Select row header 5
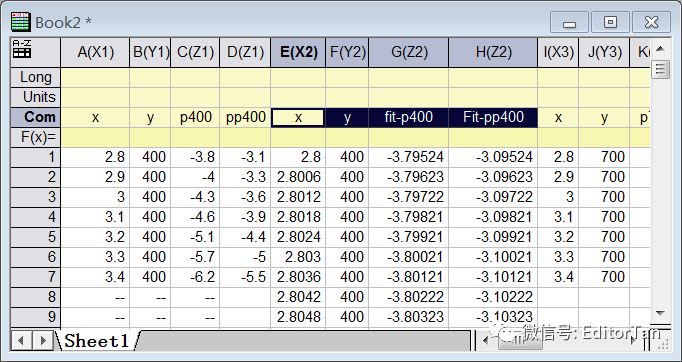Viewport: 682px width, 362px height. point(36,237)
